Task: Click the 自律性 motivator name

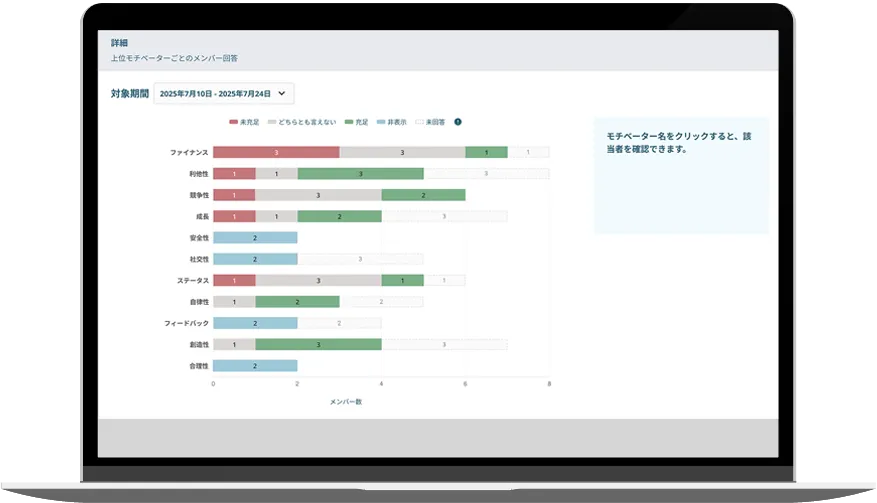Action: tap(199, 302)
